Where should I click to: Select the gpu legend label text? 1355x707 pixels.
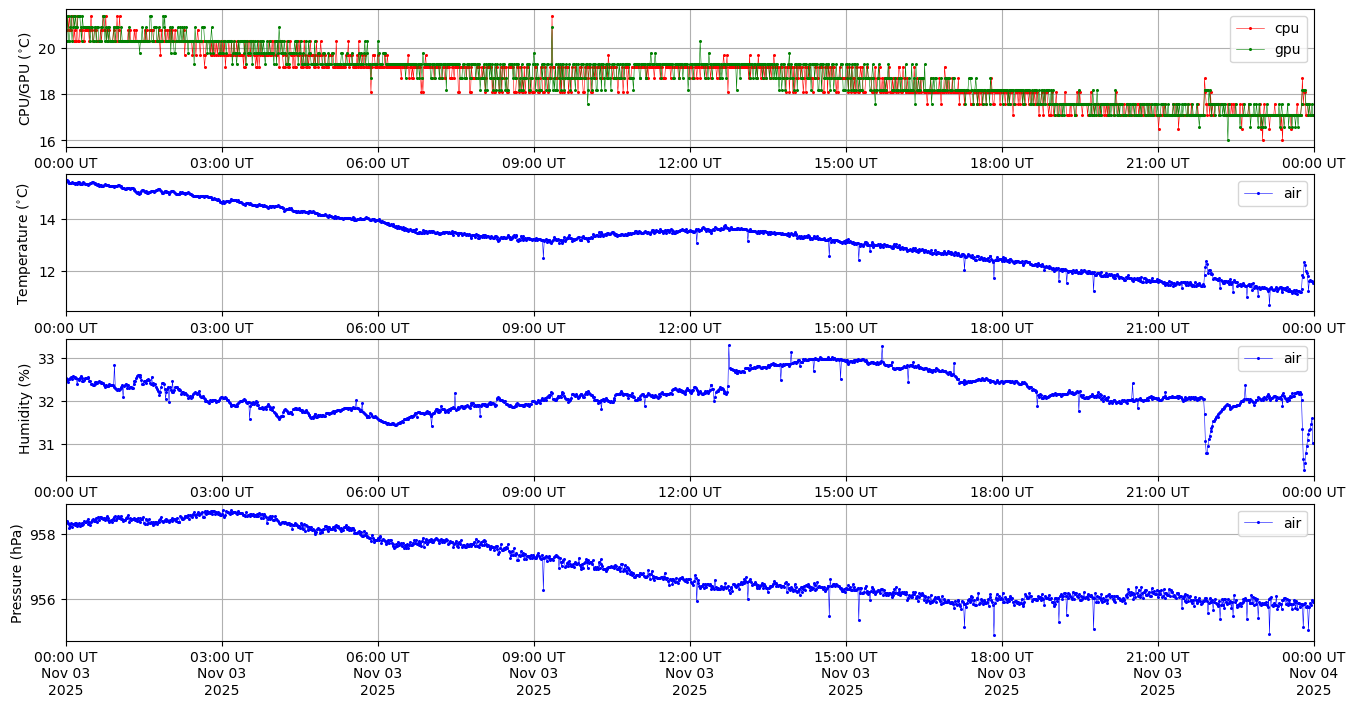click(1287, 48)
